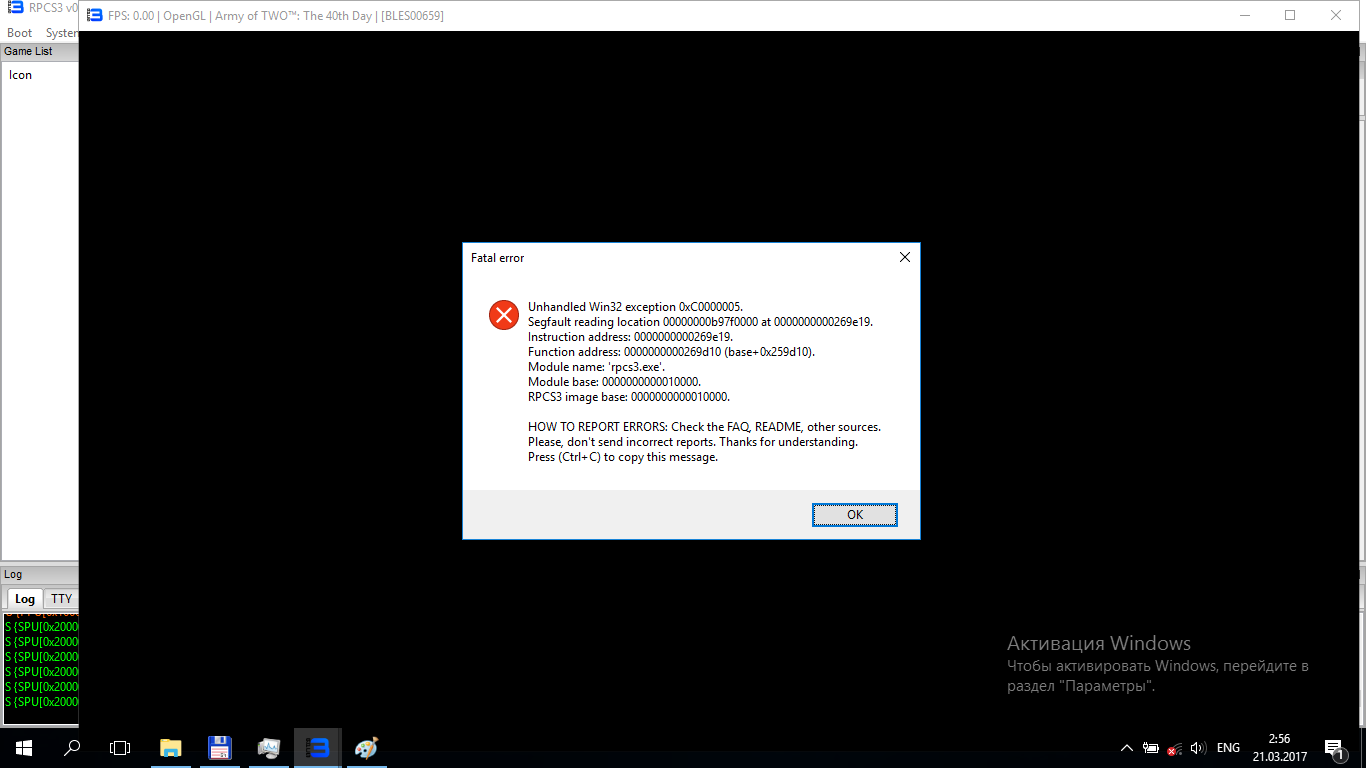Click the 'RPCS3 image base' line
1366x768 pixels.
tap(629, 397)
